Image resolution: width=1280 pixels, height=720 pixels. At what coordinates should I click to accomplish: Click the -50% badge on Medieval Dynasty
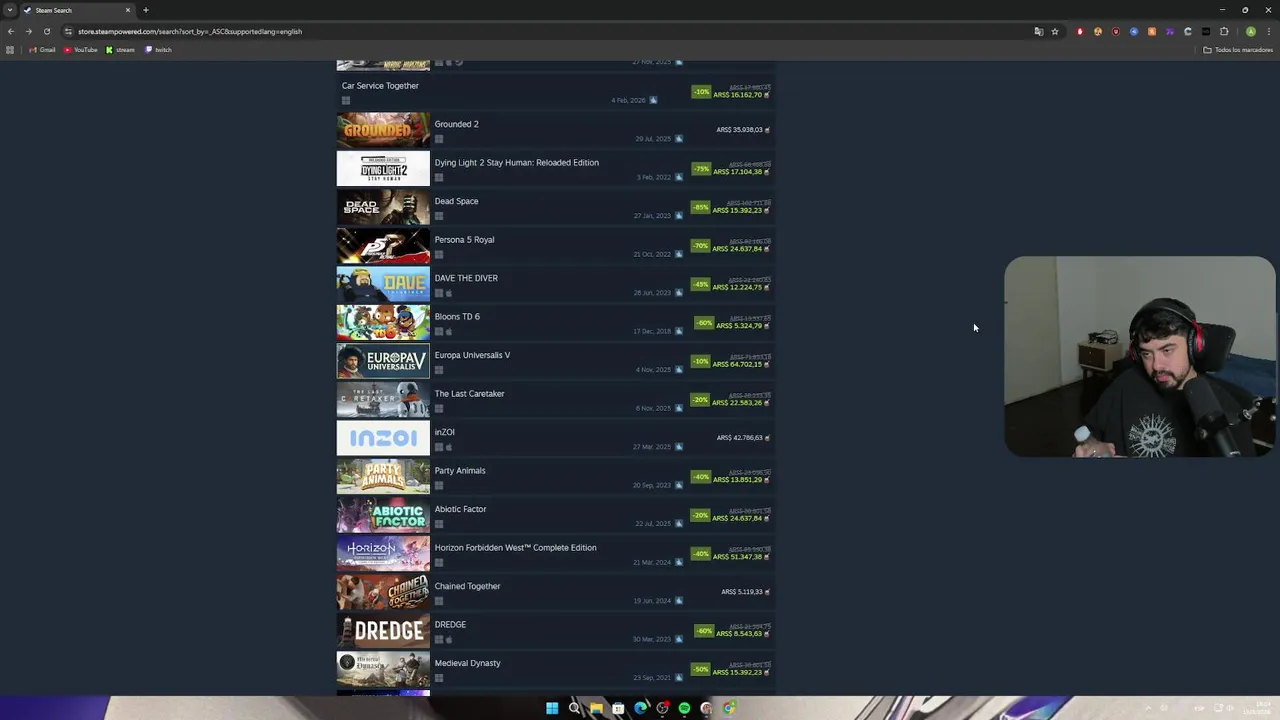pos(701,670)
